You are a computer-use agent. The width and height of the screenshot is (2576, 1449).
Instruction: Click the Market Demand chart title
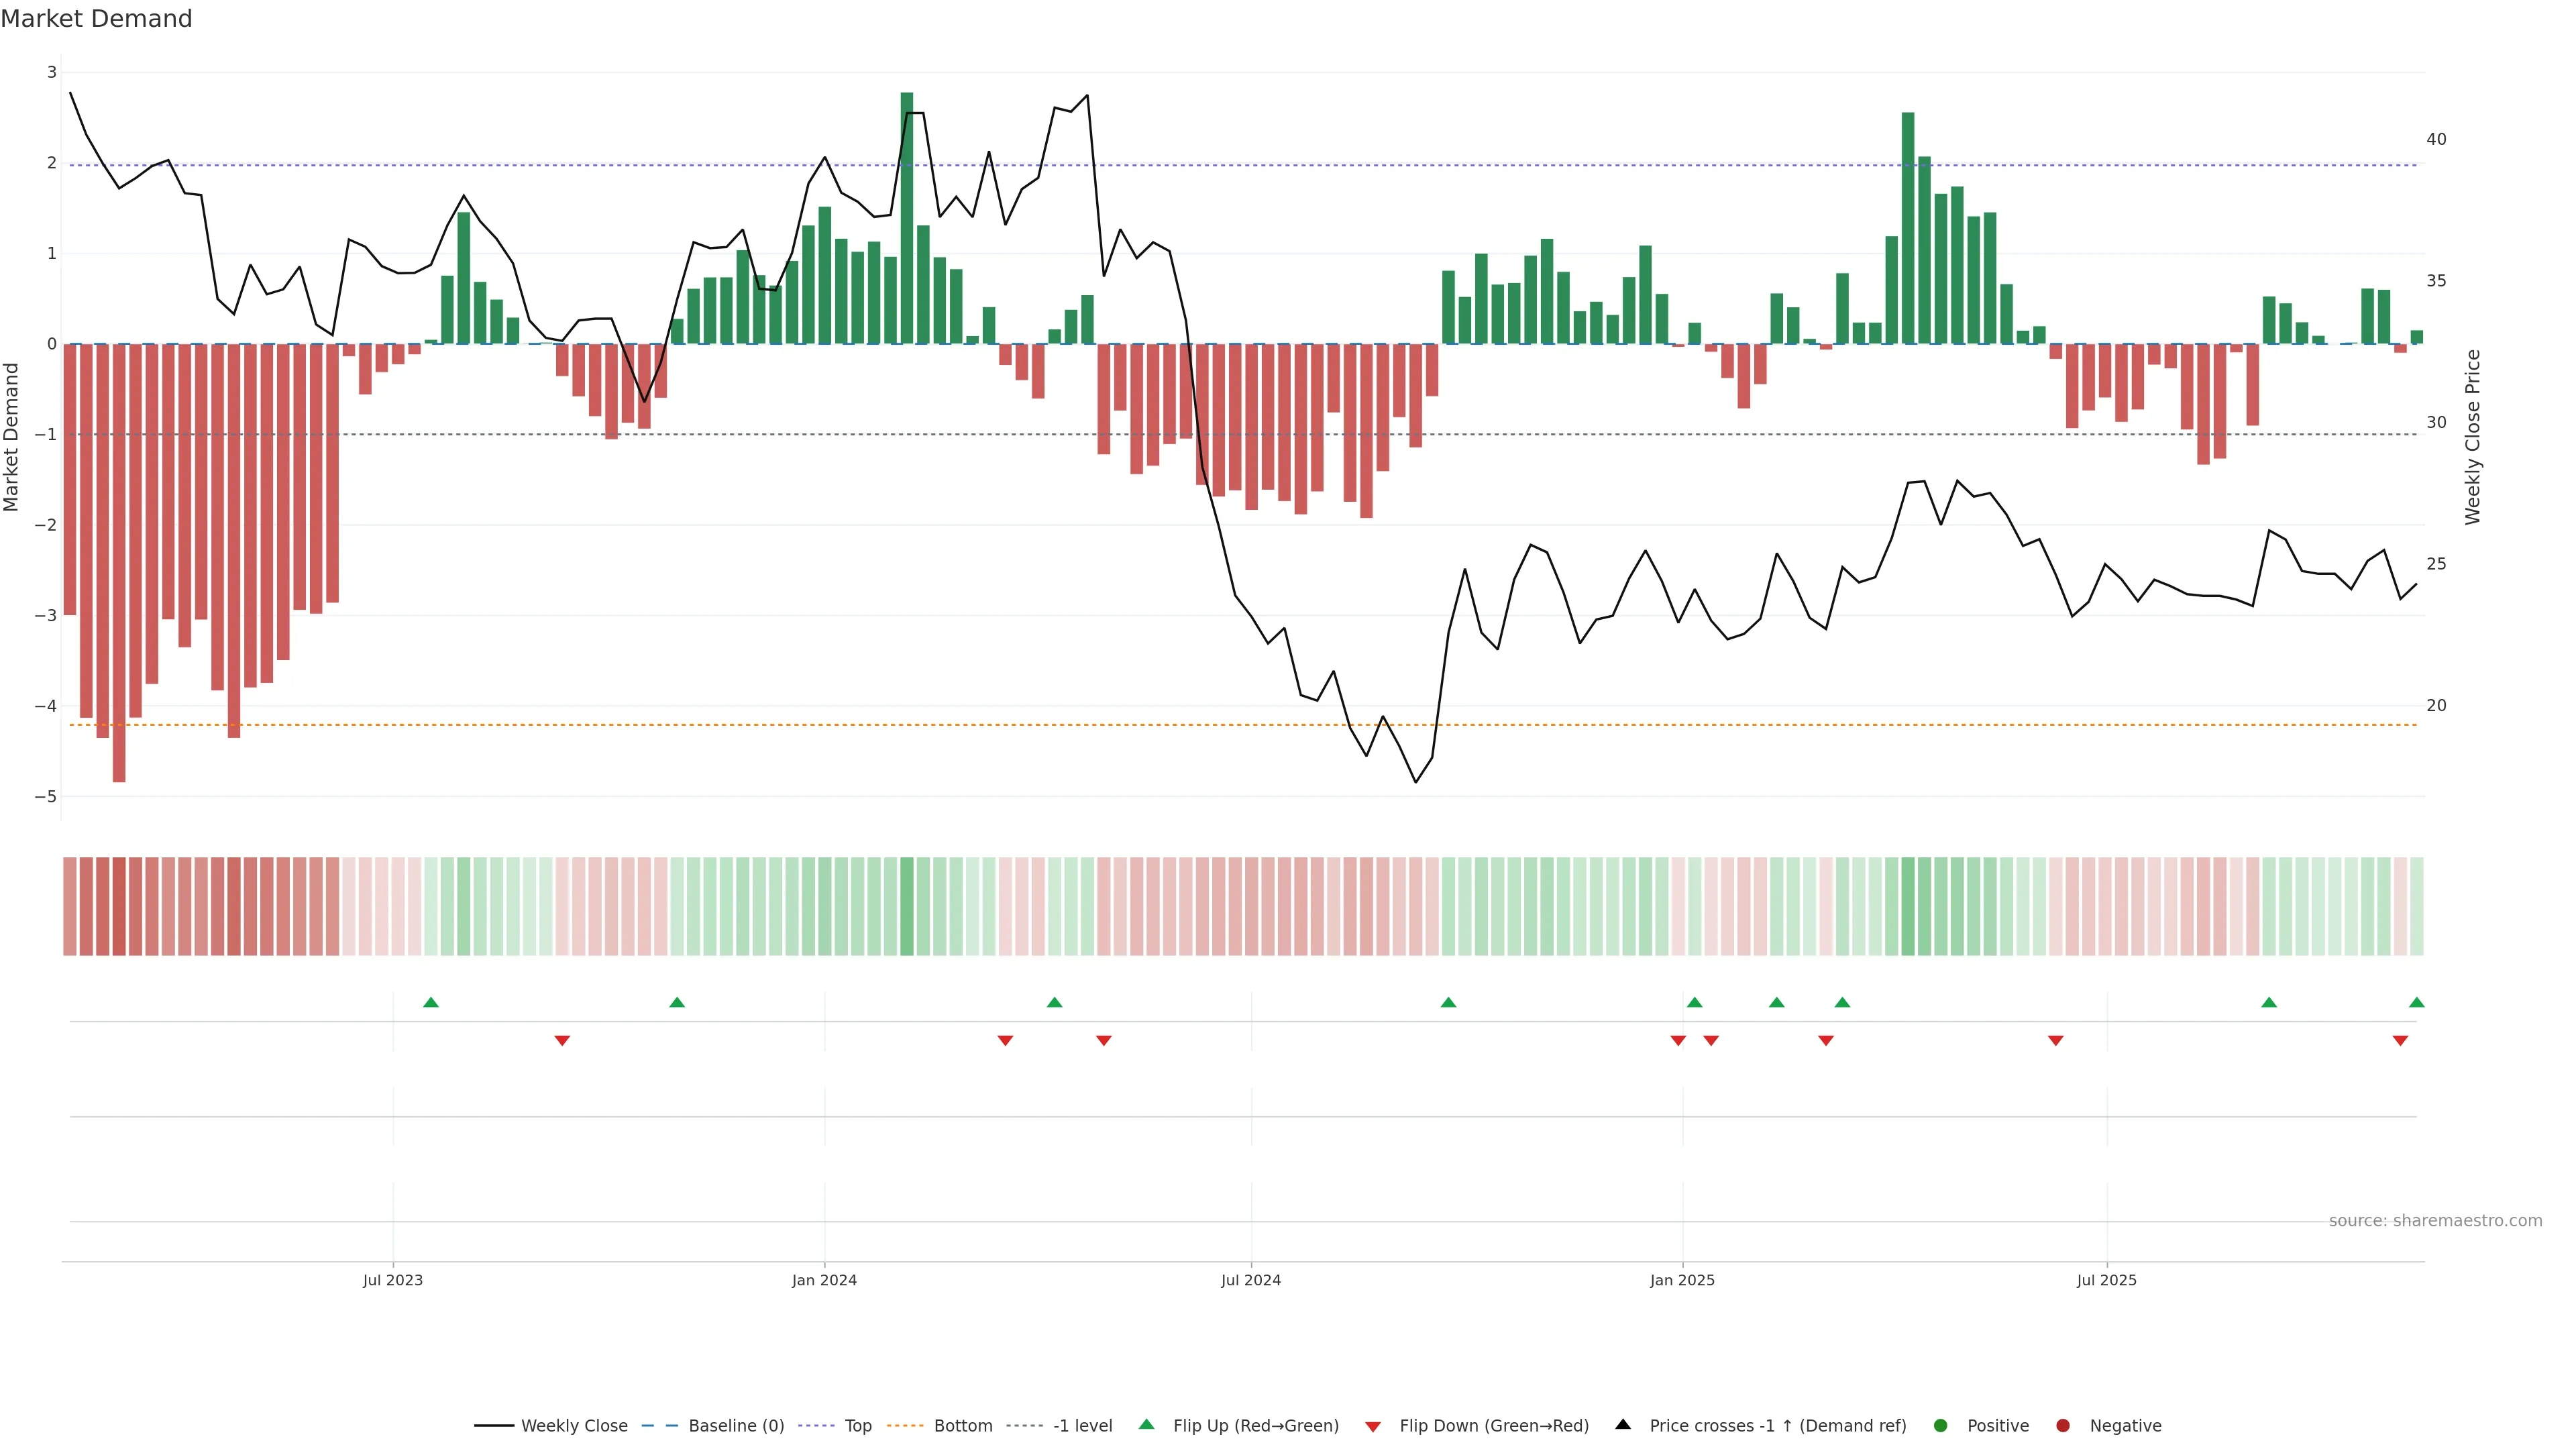96,19
